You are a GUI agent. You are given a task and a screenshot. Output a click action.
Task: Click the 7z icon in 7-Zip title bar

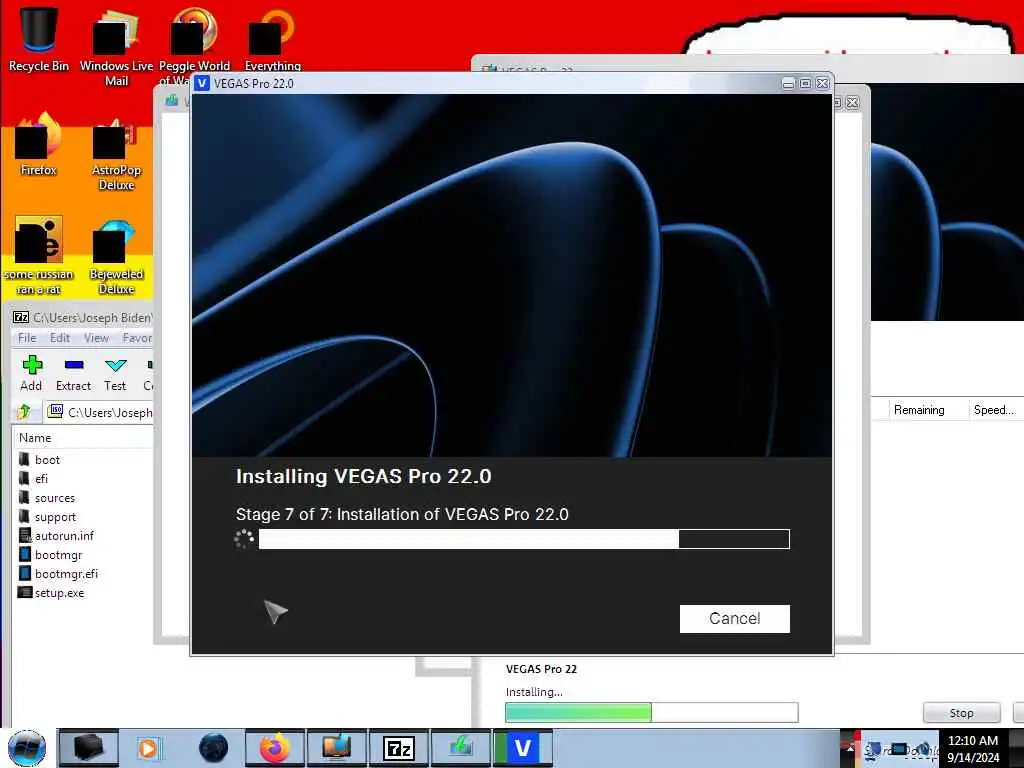21,317
